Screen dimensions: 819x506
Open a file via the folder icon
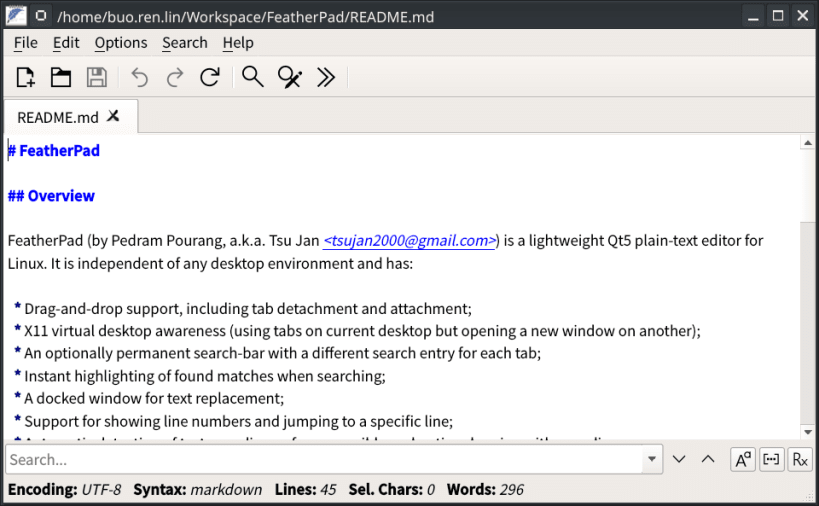61,77
